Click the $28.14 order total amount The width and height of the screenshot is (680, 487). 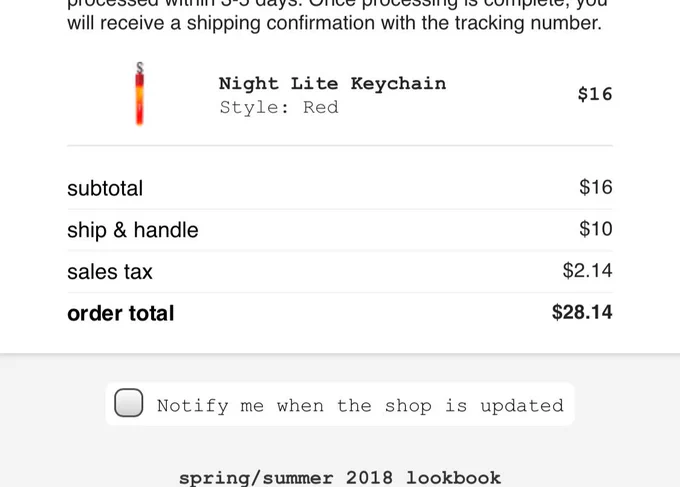click(582, 312)
